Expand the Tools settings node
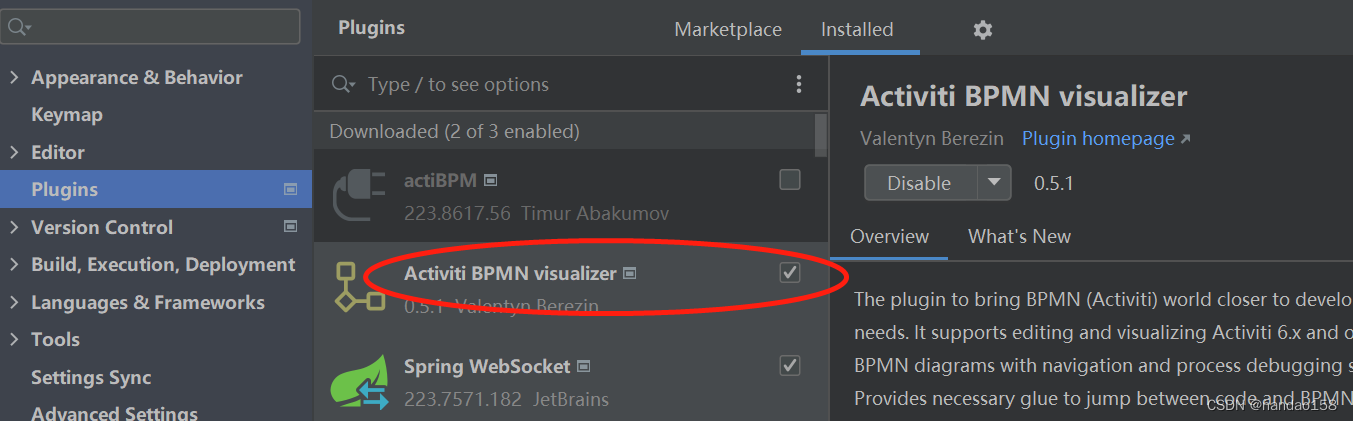The width and height of the screenshot is (1353, 421). 14,339
